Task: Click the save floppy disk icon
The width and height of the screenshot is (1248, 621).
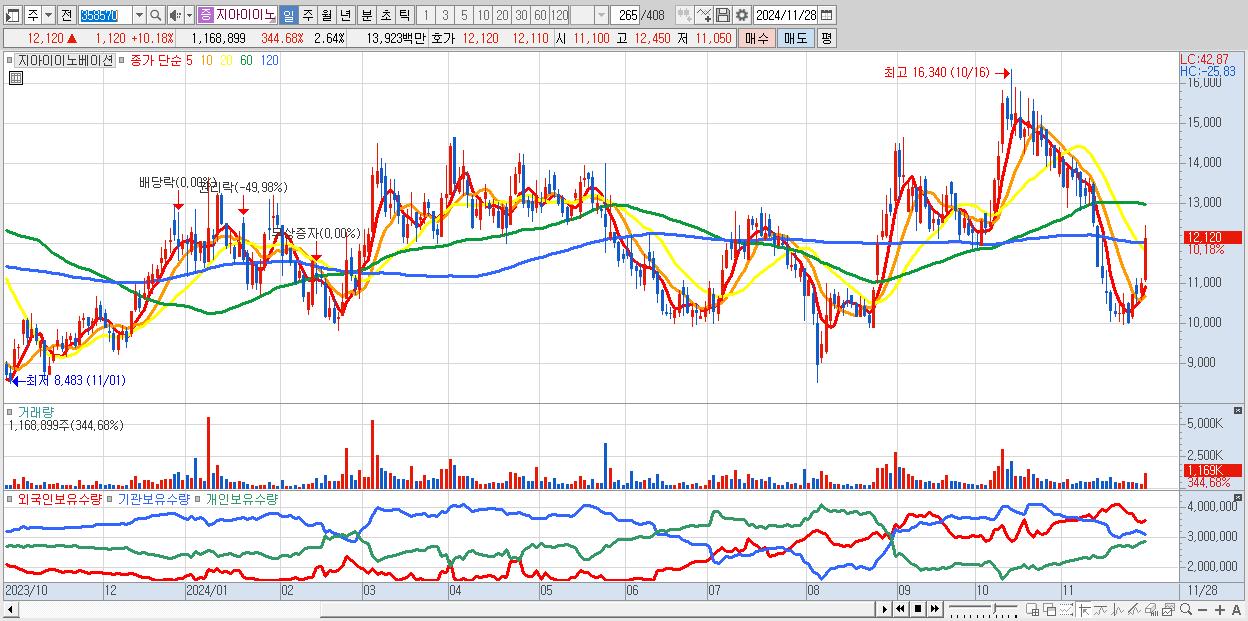Action: point(723,15)
